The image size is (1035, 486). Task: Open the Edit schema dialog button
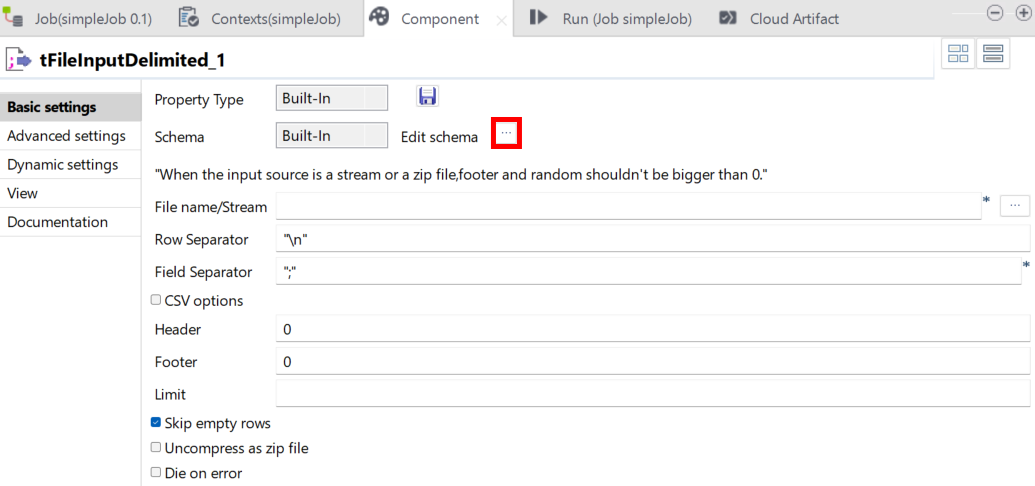[506, 134]
